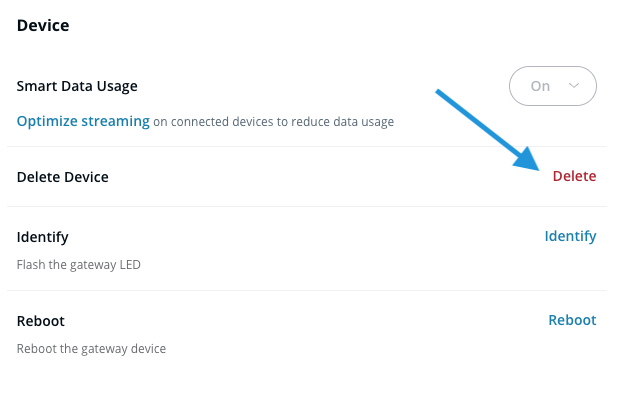
Task: Click the 'Reboot the gateway device' description
Action: 91,349
